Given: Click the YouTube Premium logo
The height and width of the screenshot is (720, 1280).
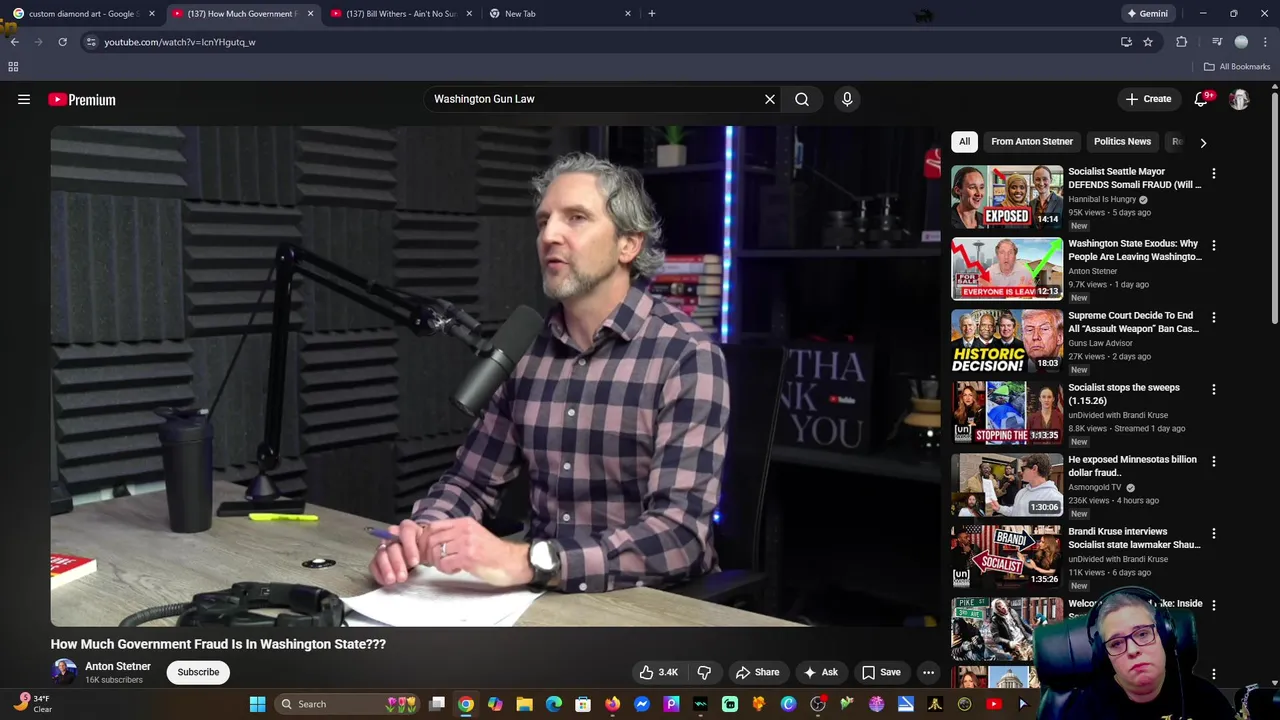Looking at the screenshot, I should pyautogui.click(x=82, y=99).
